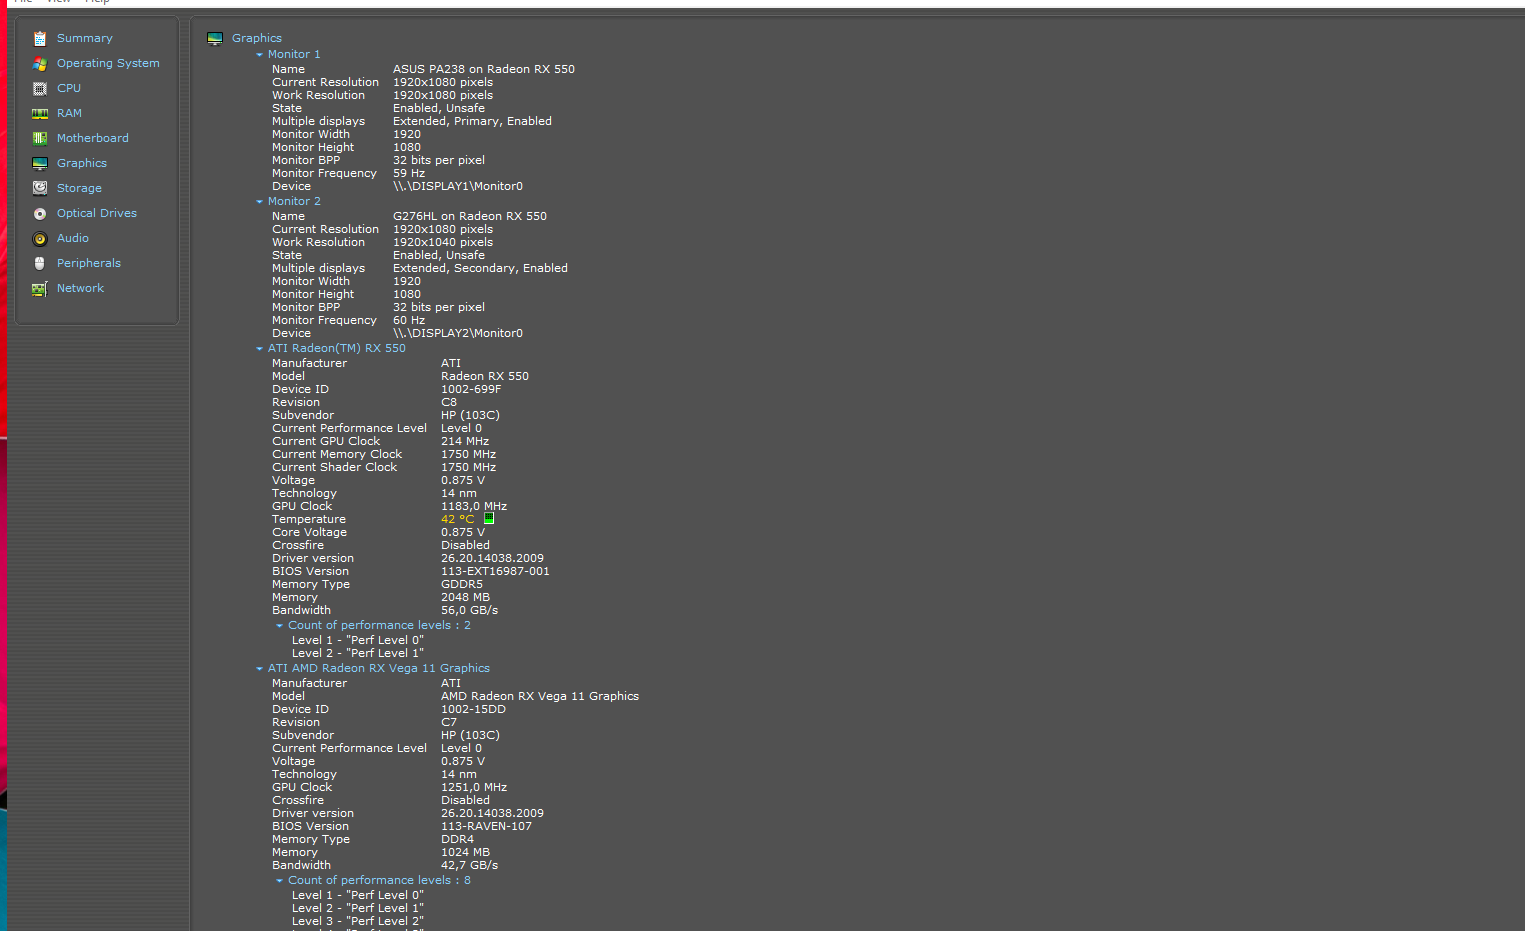Click 'Level 3 - "Perf Level 2"' row
The height and width of the screenshot is (931, 1525).
pyautogui.click(x=358, y=921)
